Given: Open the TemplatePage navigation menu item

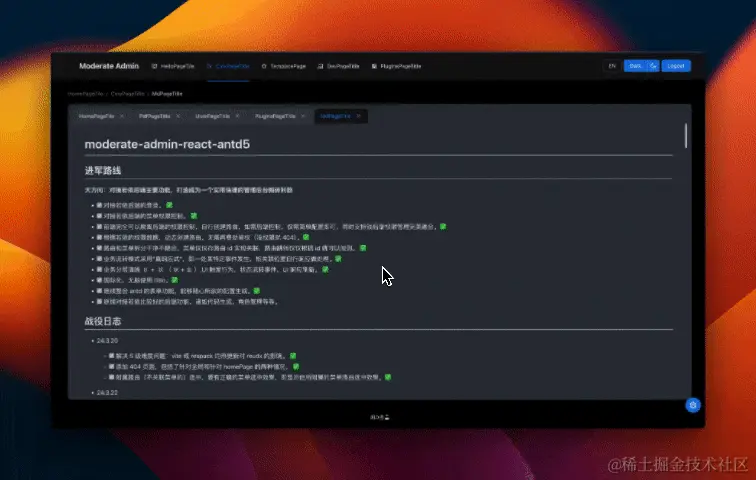Looking at the screenshot, I should (x=284, y=67).
